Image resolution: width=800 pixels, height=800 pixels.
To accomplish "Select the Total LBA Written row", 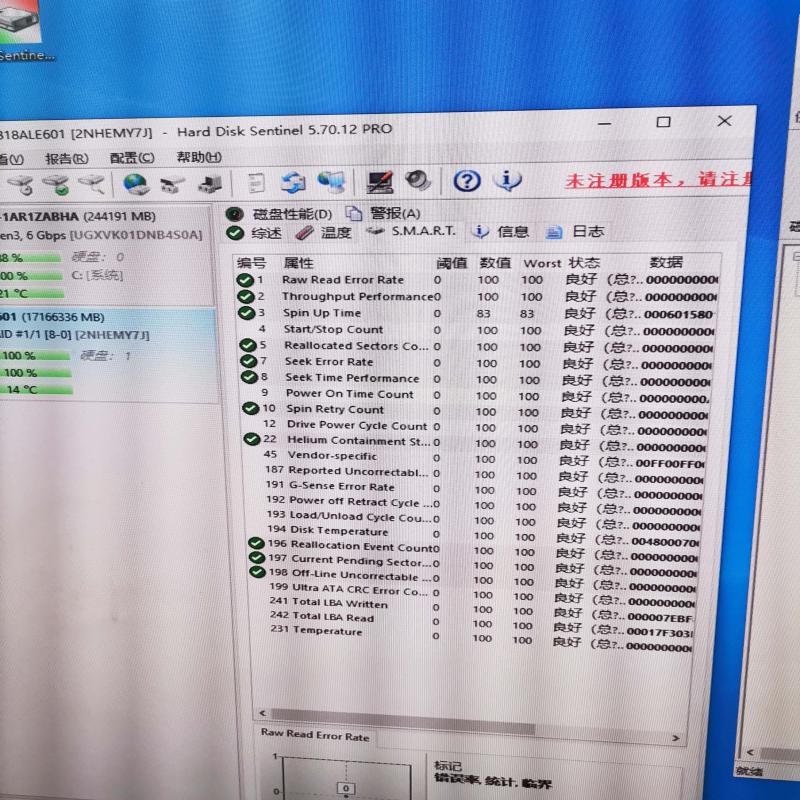I will [474, 605].
